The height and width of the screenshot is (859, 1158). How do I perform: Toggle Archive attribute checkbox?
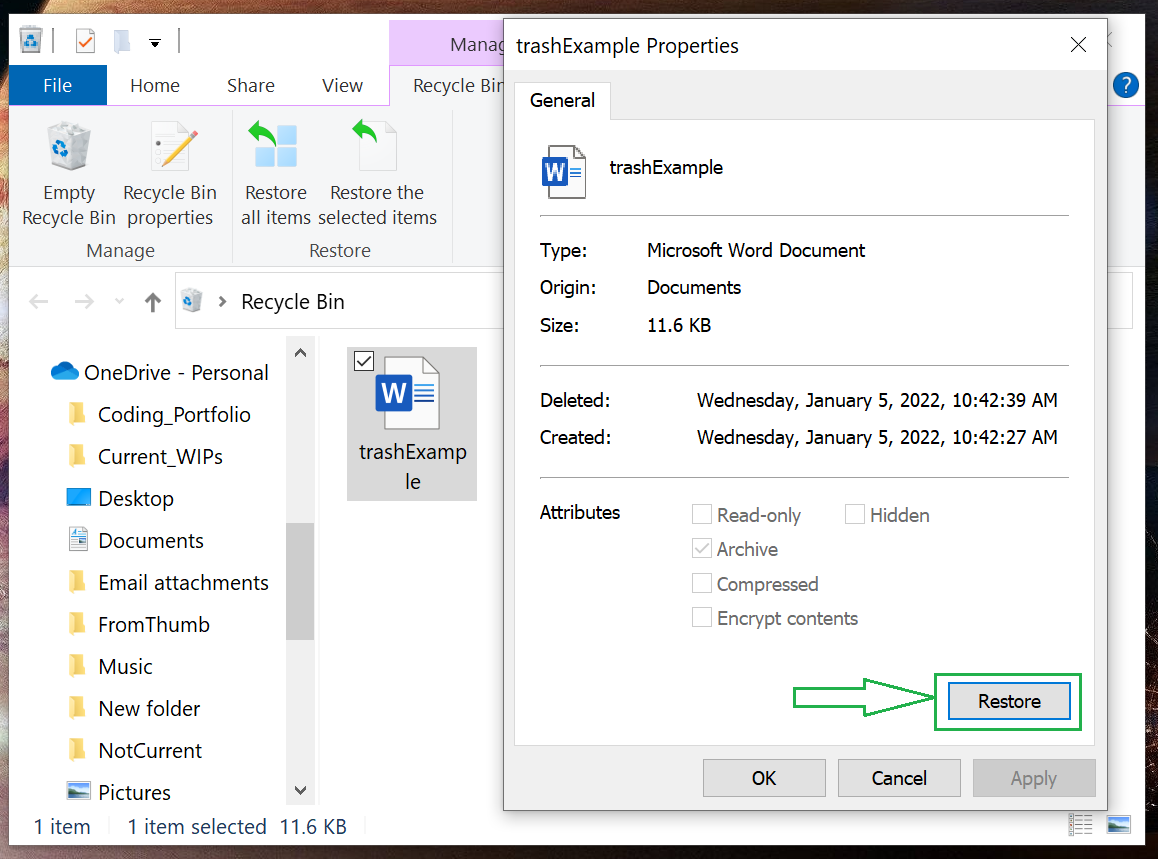coord(702,548)
